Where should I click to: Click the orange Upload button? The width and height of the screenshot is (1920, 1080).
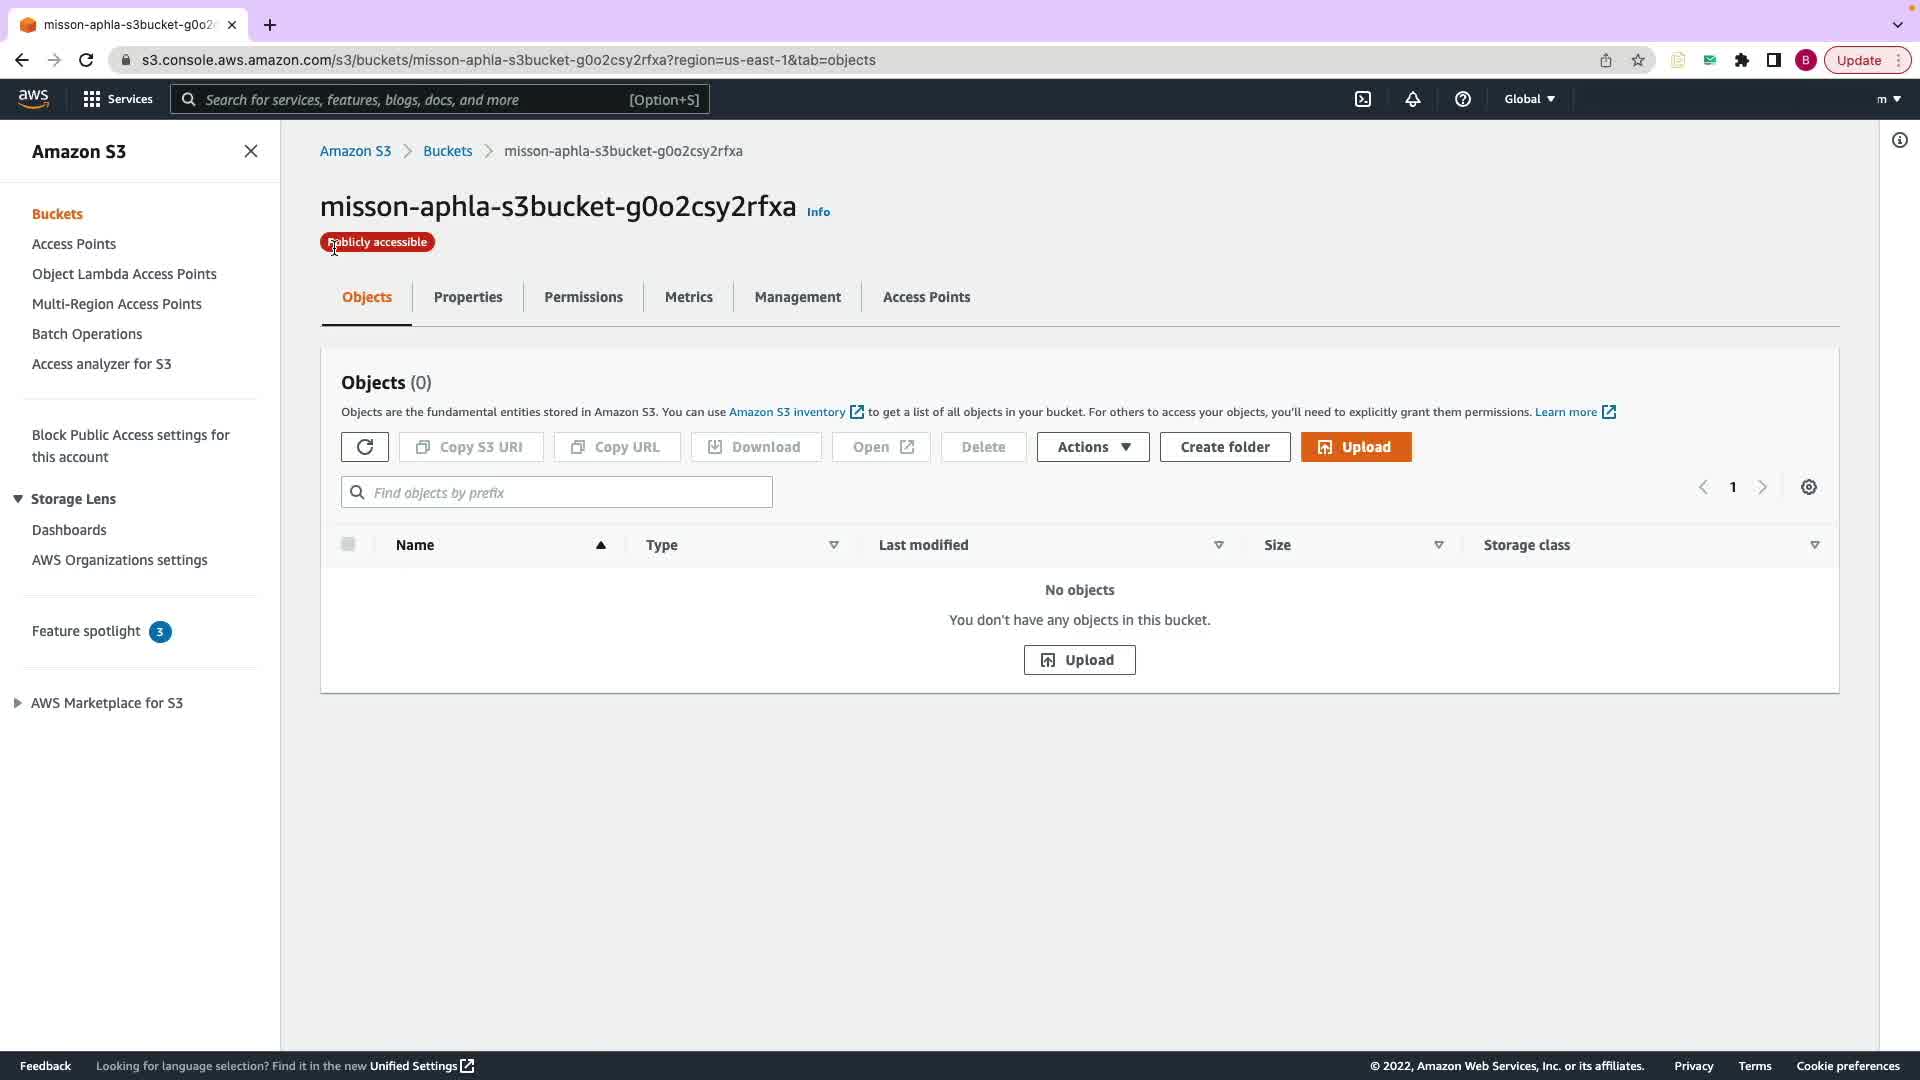click(x=1356, y=447)
